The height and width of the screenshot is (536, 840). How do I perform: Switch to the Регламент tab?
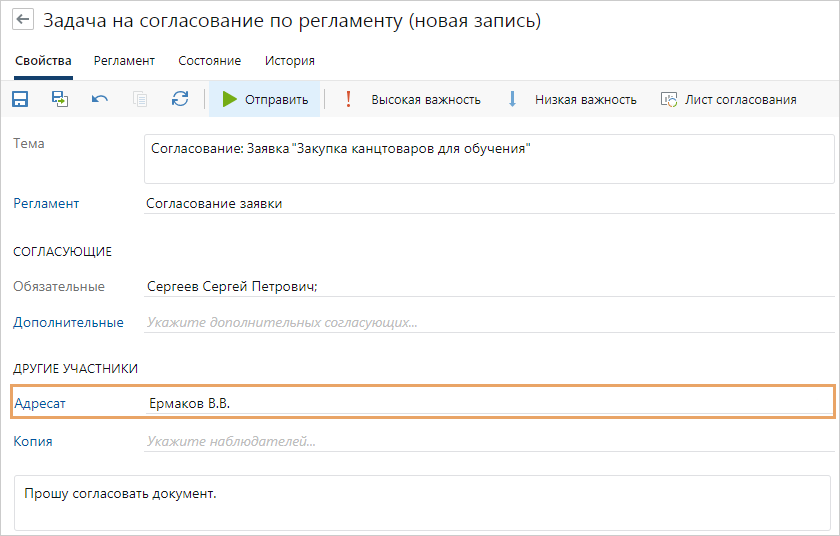click(124, 61)
